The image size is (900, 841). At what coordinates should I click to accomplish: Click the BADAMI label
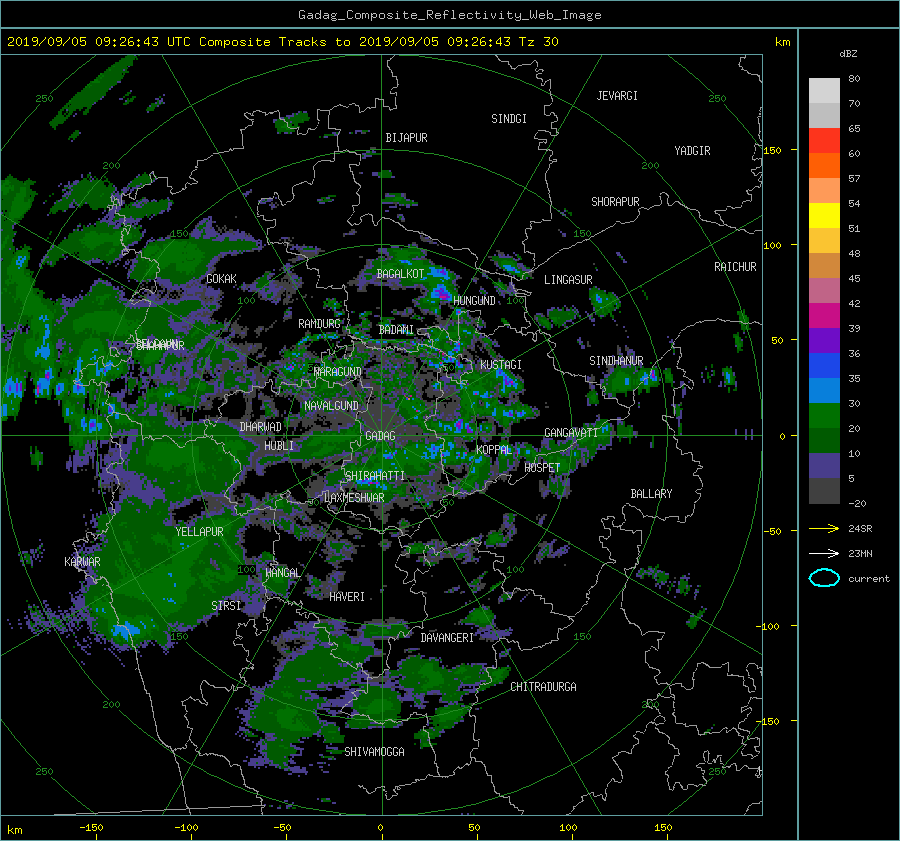coord(396,330)
